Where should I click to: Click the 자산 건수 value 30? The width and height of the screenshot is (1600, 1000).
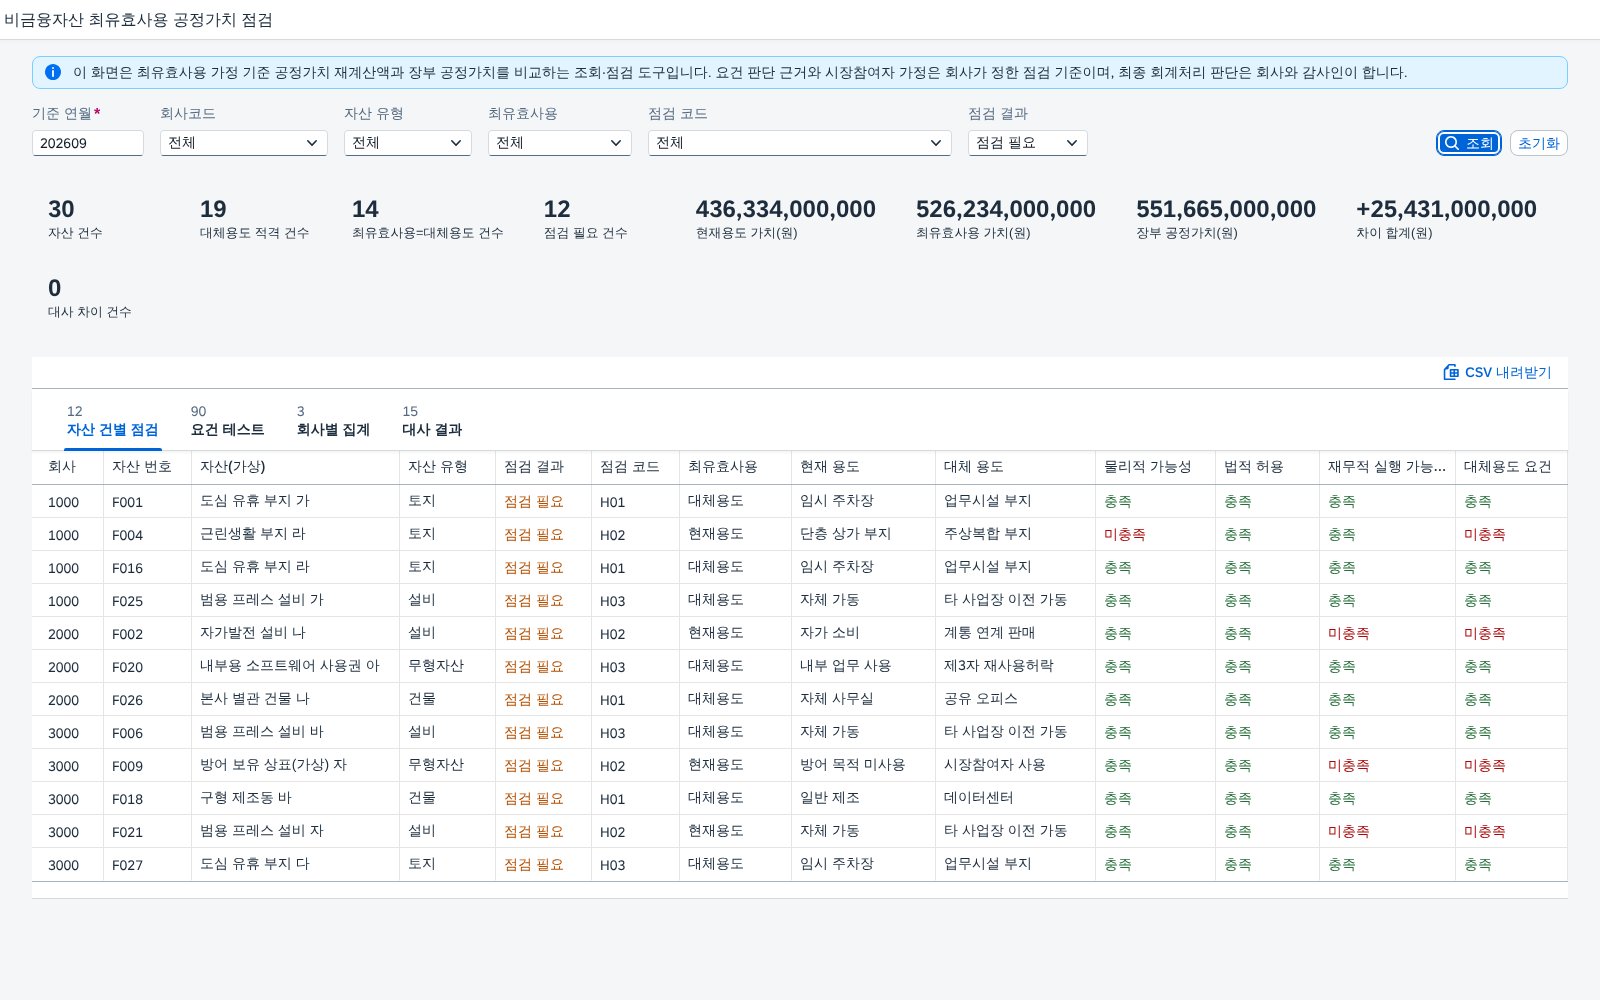click(x=61, y=209)
